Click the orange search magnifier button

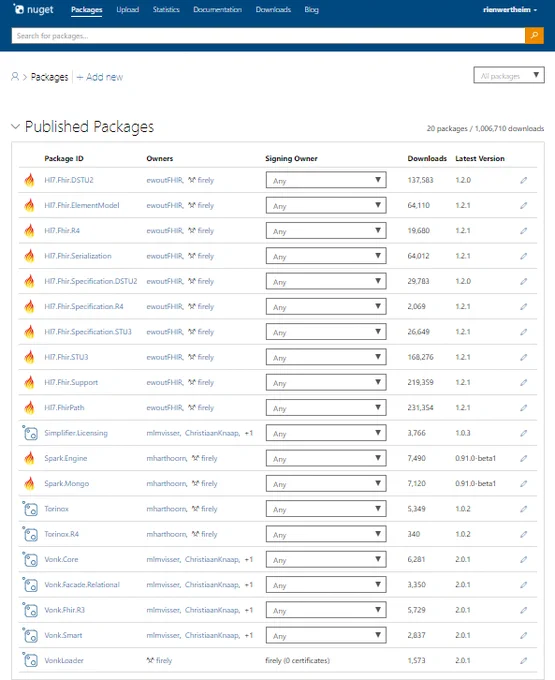pyautogui.click(x=534, y=36)
